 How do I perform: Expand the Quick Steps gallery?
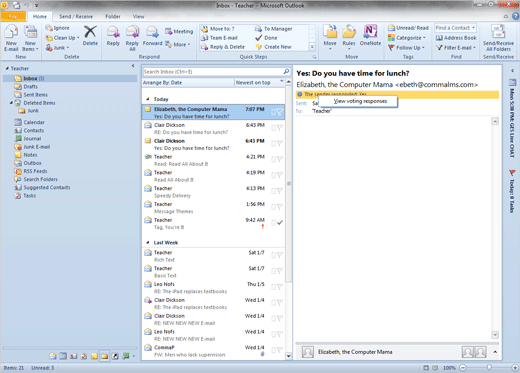coord(312,47)
